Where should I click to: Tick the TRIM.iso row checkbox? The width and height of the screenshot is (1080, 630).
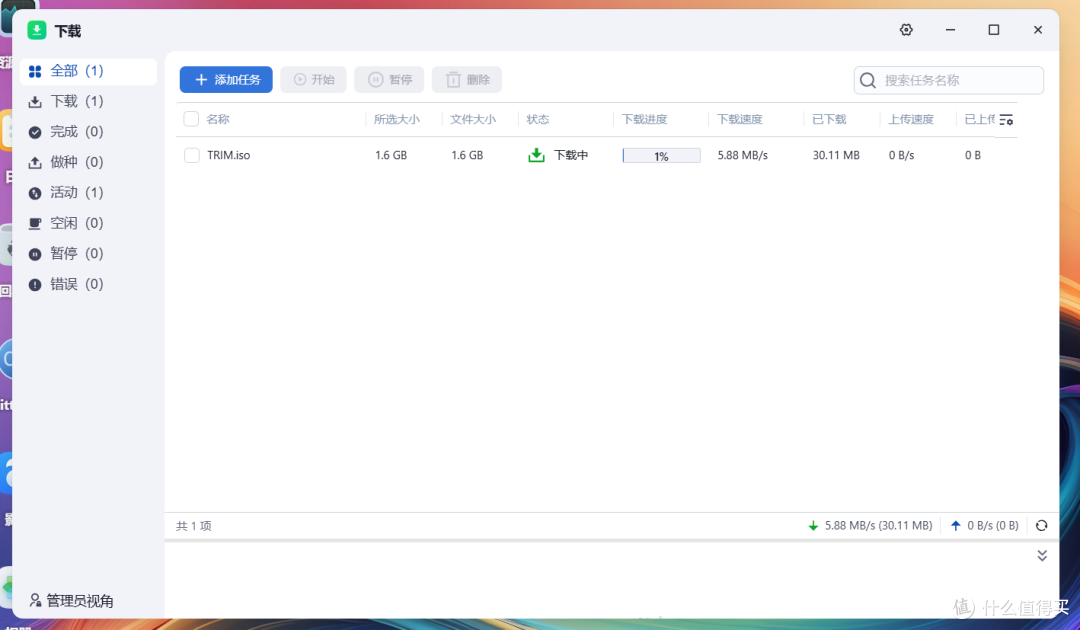pos(192,155)
